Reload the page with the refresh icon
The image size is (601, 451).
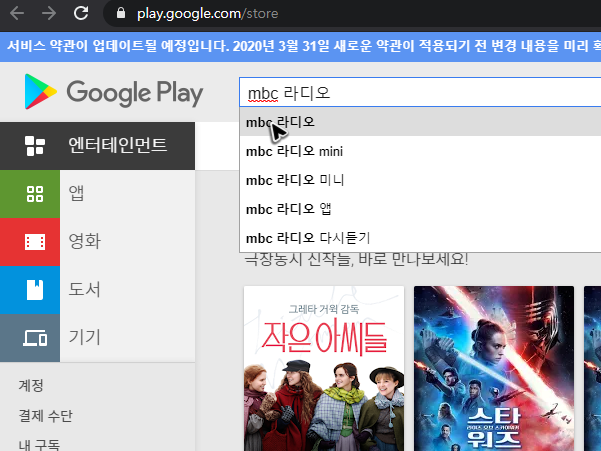coord(81,13)
